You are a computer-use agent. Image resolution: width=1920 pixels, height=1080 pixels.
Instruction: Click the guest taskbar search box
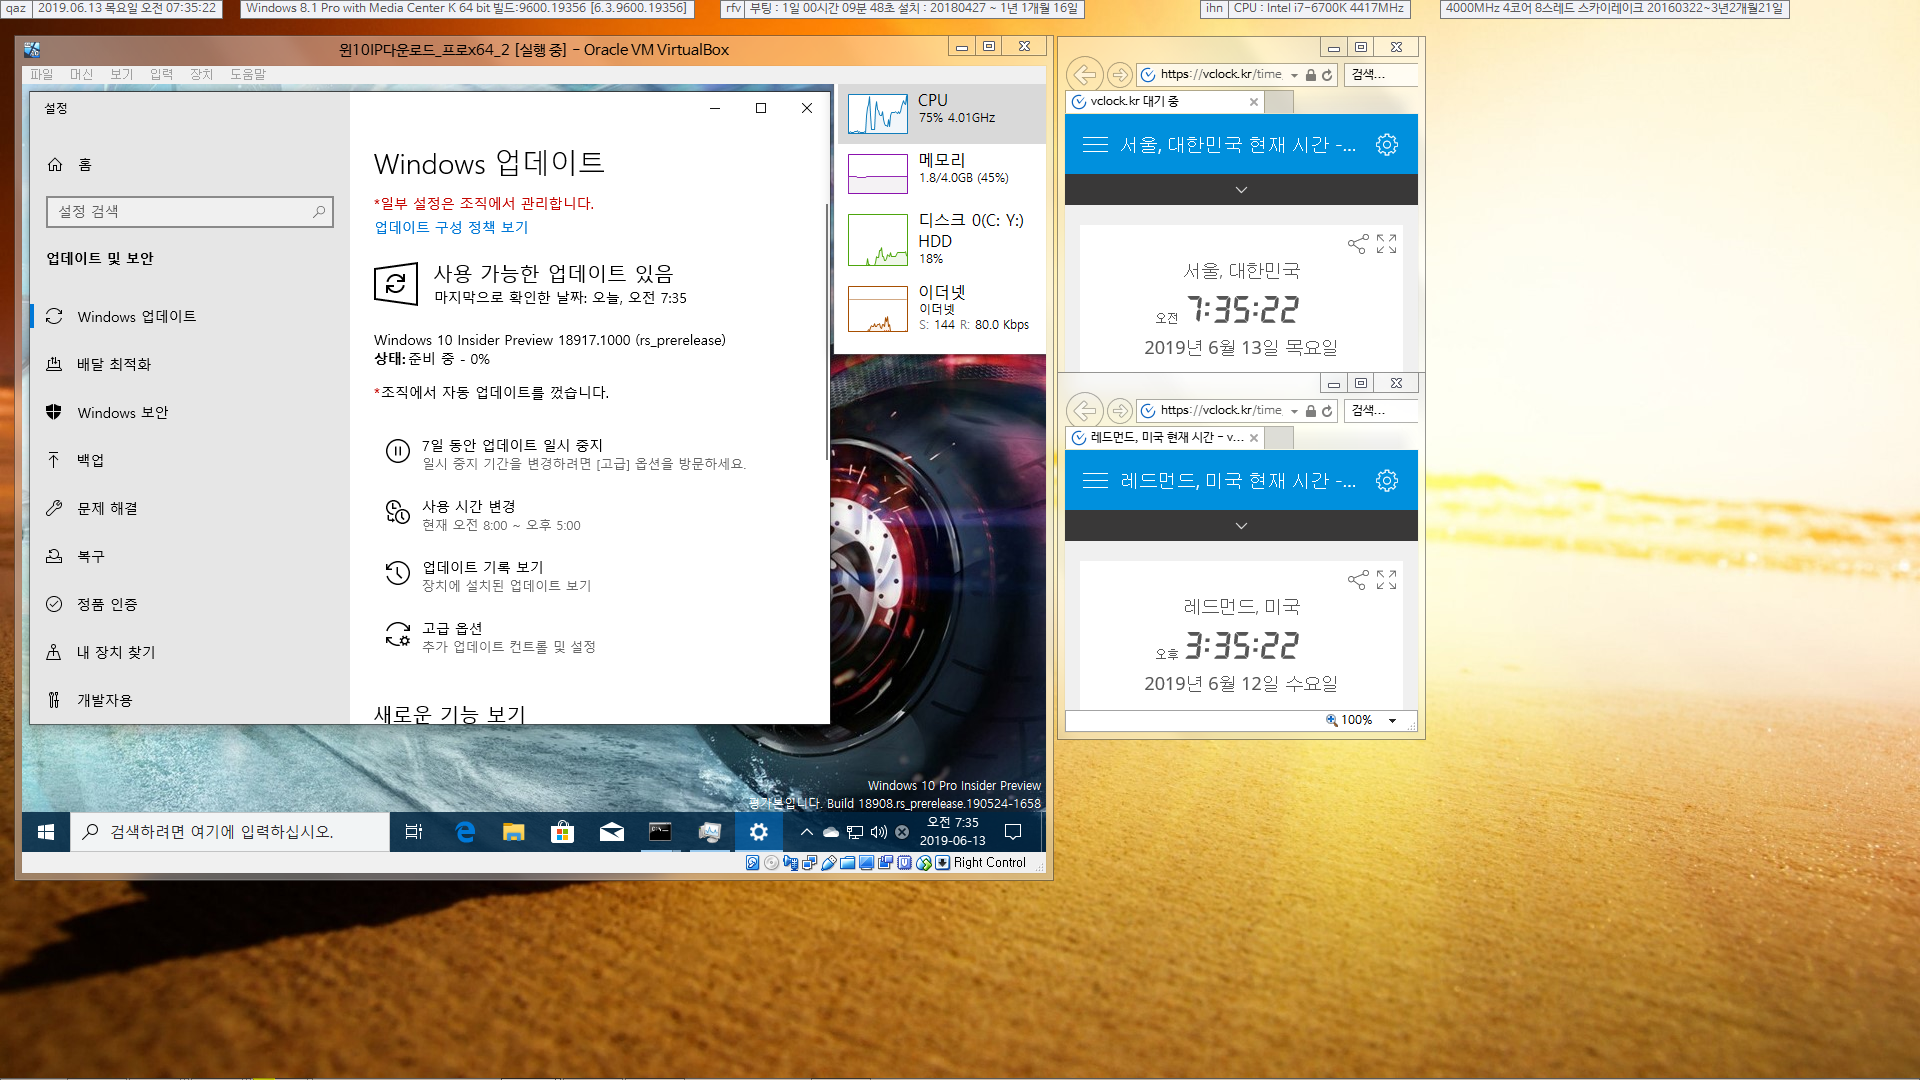click(x=230, y=831)
